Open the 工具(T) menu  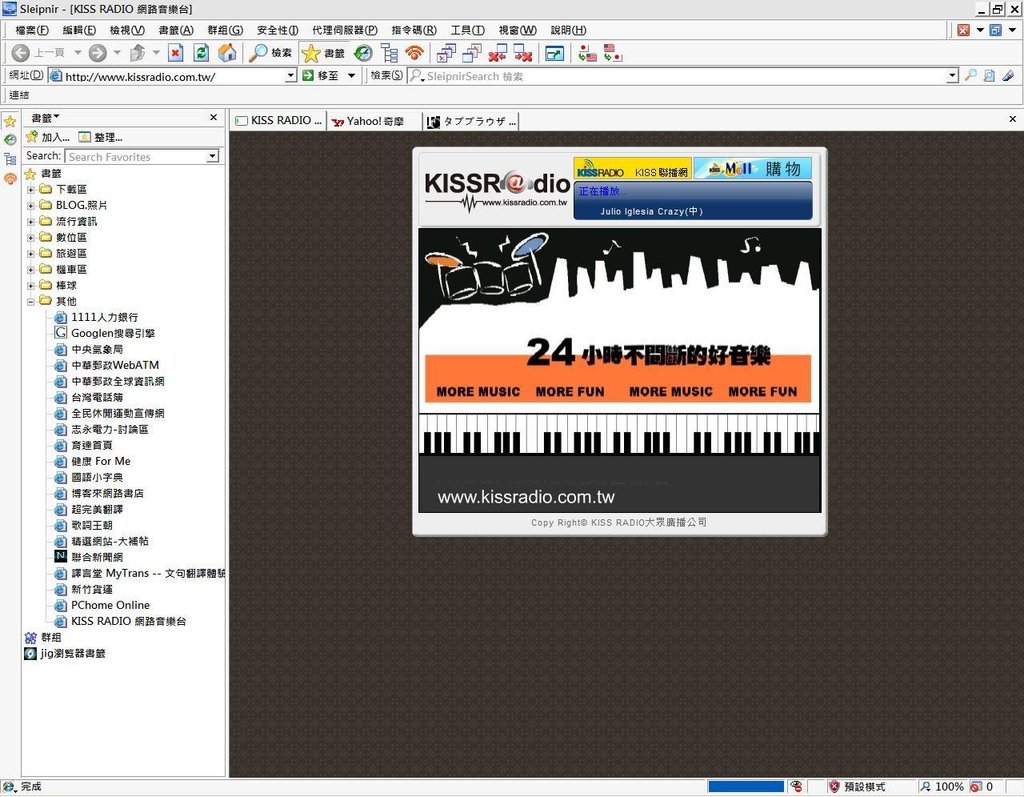[x=468, y=30]
